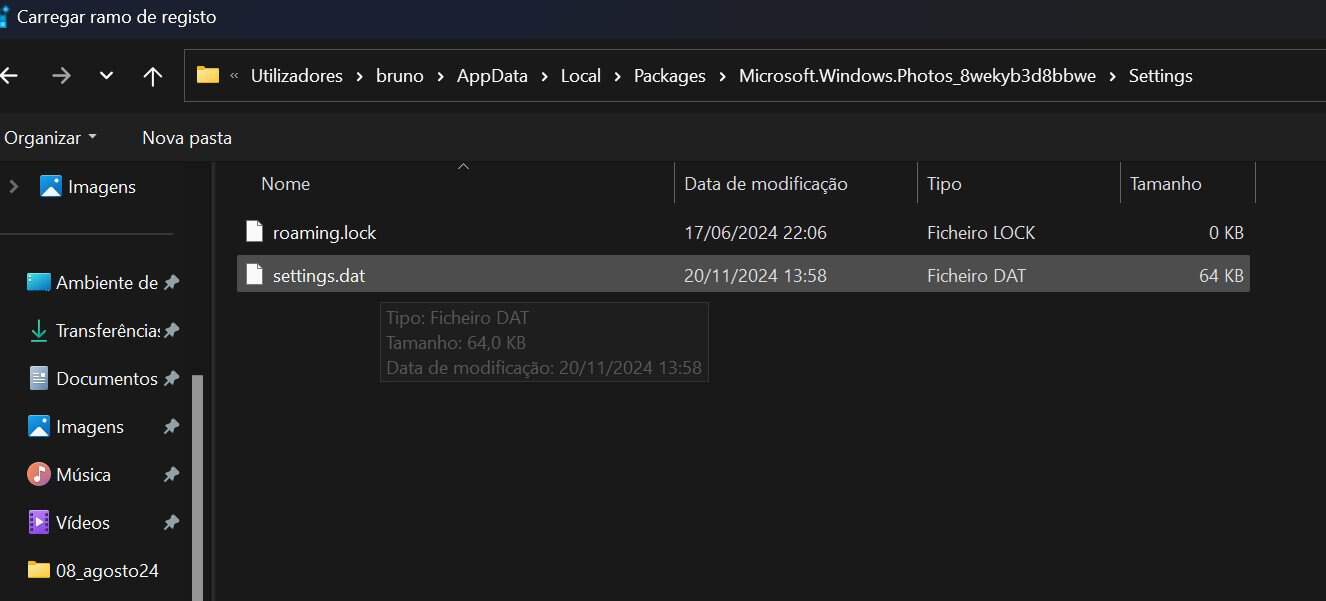Navigate to Packages in breadcrumb
The image size is (1326, 601).
[670, 76]
